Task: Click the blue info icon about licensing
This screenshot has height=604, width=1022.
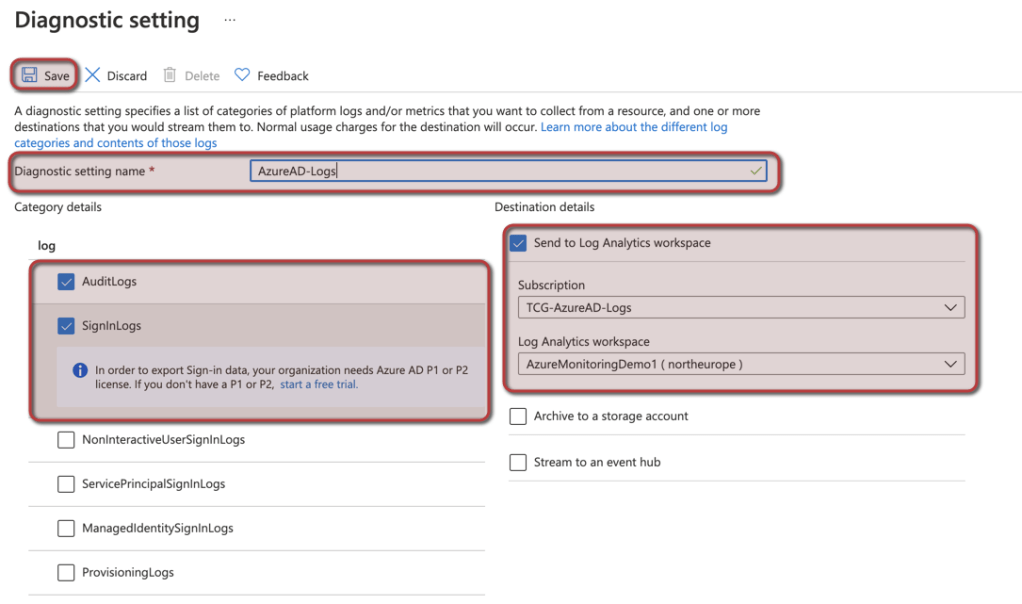Action: click(80, 370)
